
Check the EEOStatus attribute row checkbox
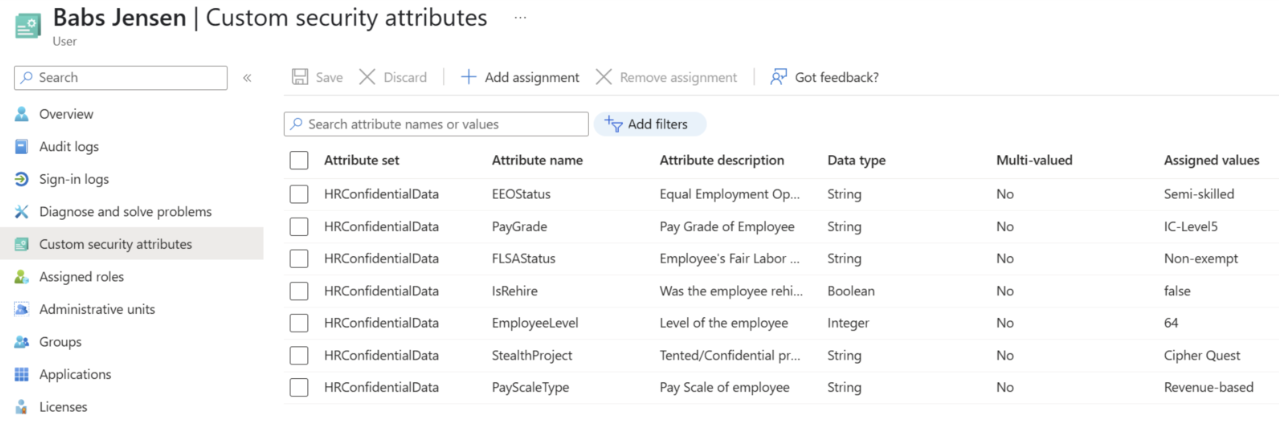299,194
